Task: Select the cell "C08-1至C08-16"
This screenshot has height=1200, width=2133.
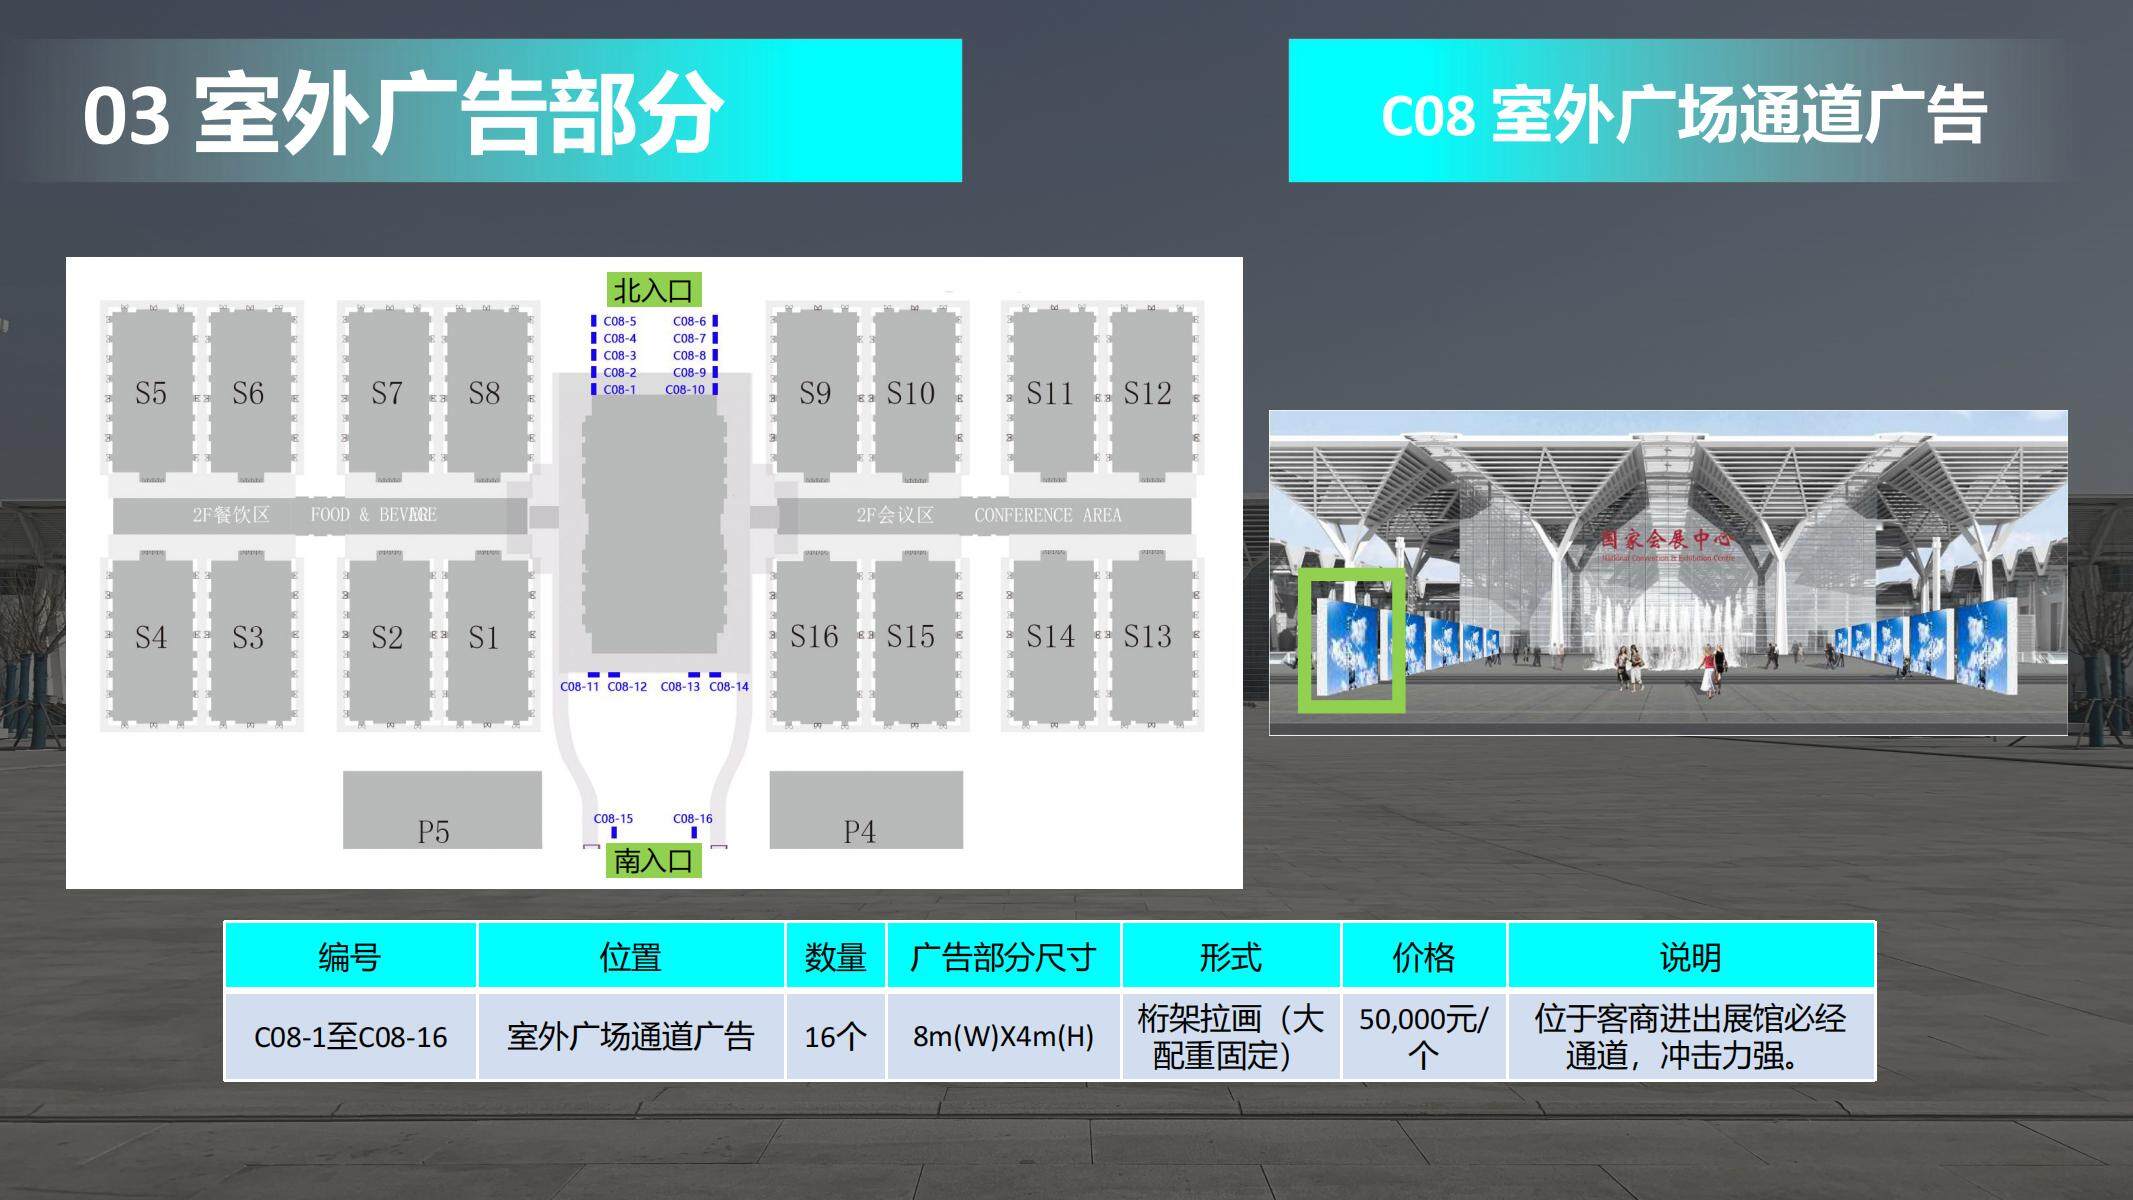Action: click(x=350, y=1037)
